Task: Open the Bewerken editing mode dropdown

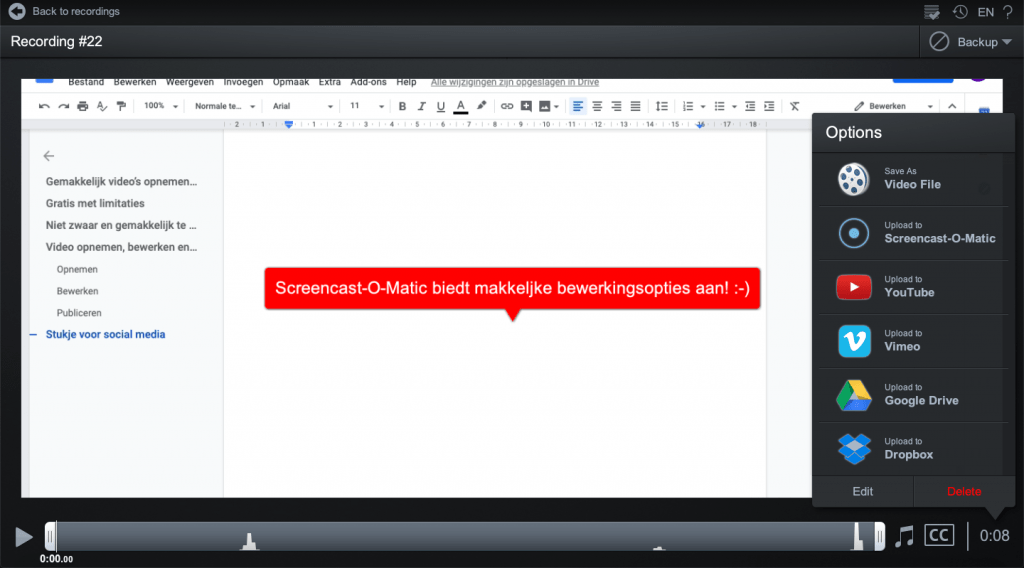Action: pos(894,106)
